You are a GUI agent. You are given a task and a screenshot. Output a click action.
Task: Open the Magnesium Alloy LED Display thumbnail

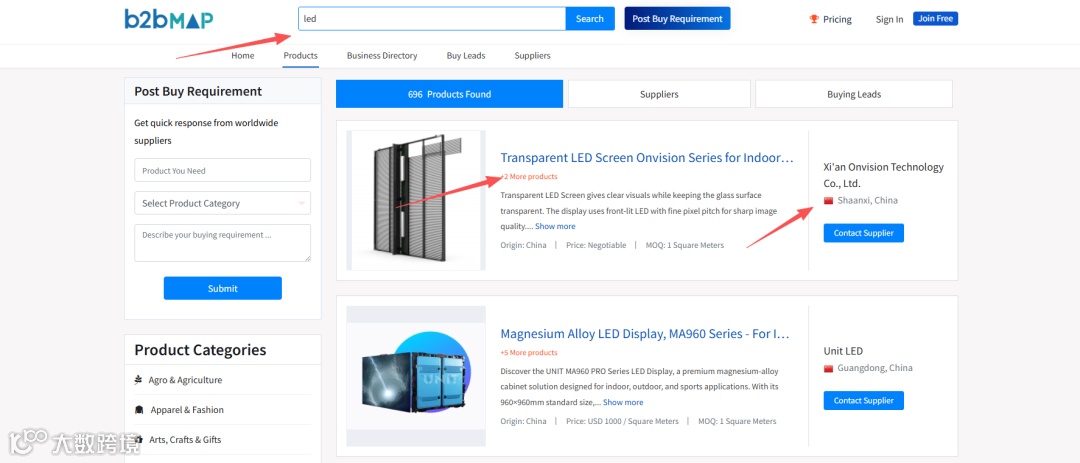(x=416, y=376)
